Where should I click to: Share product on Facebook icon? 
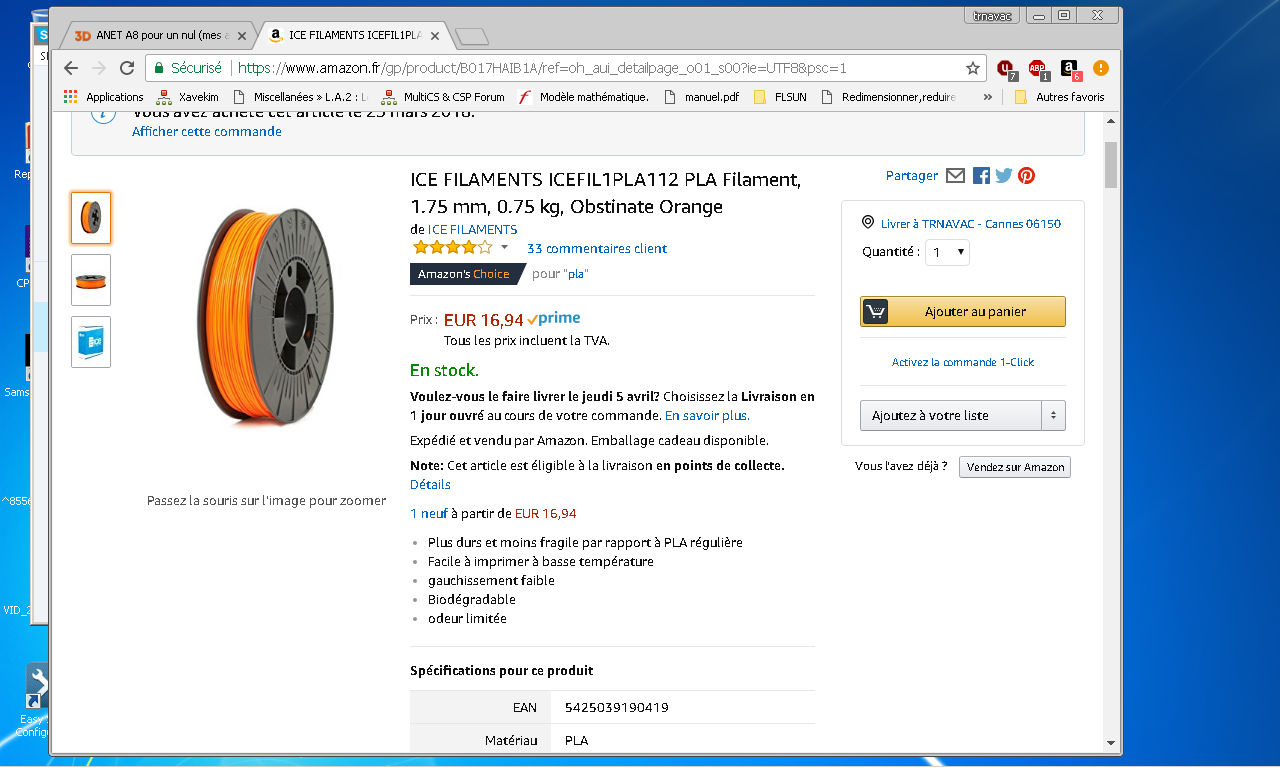pyautogui.click(x=981, y=175)
